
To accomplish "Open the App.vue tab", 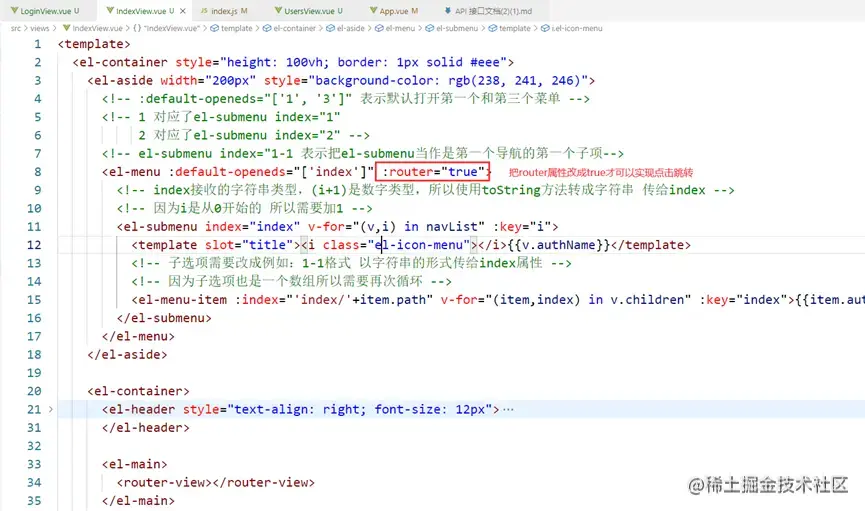I will (x=394, y=10).
